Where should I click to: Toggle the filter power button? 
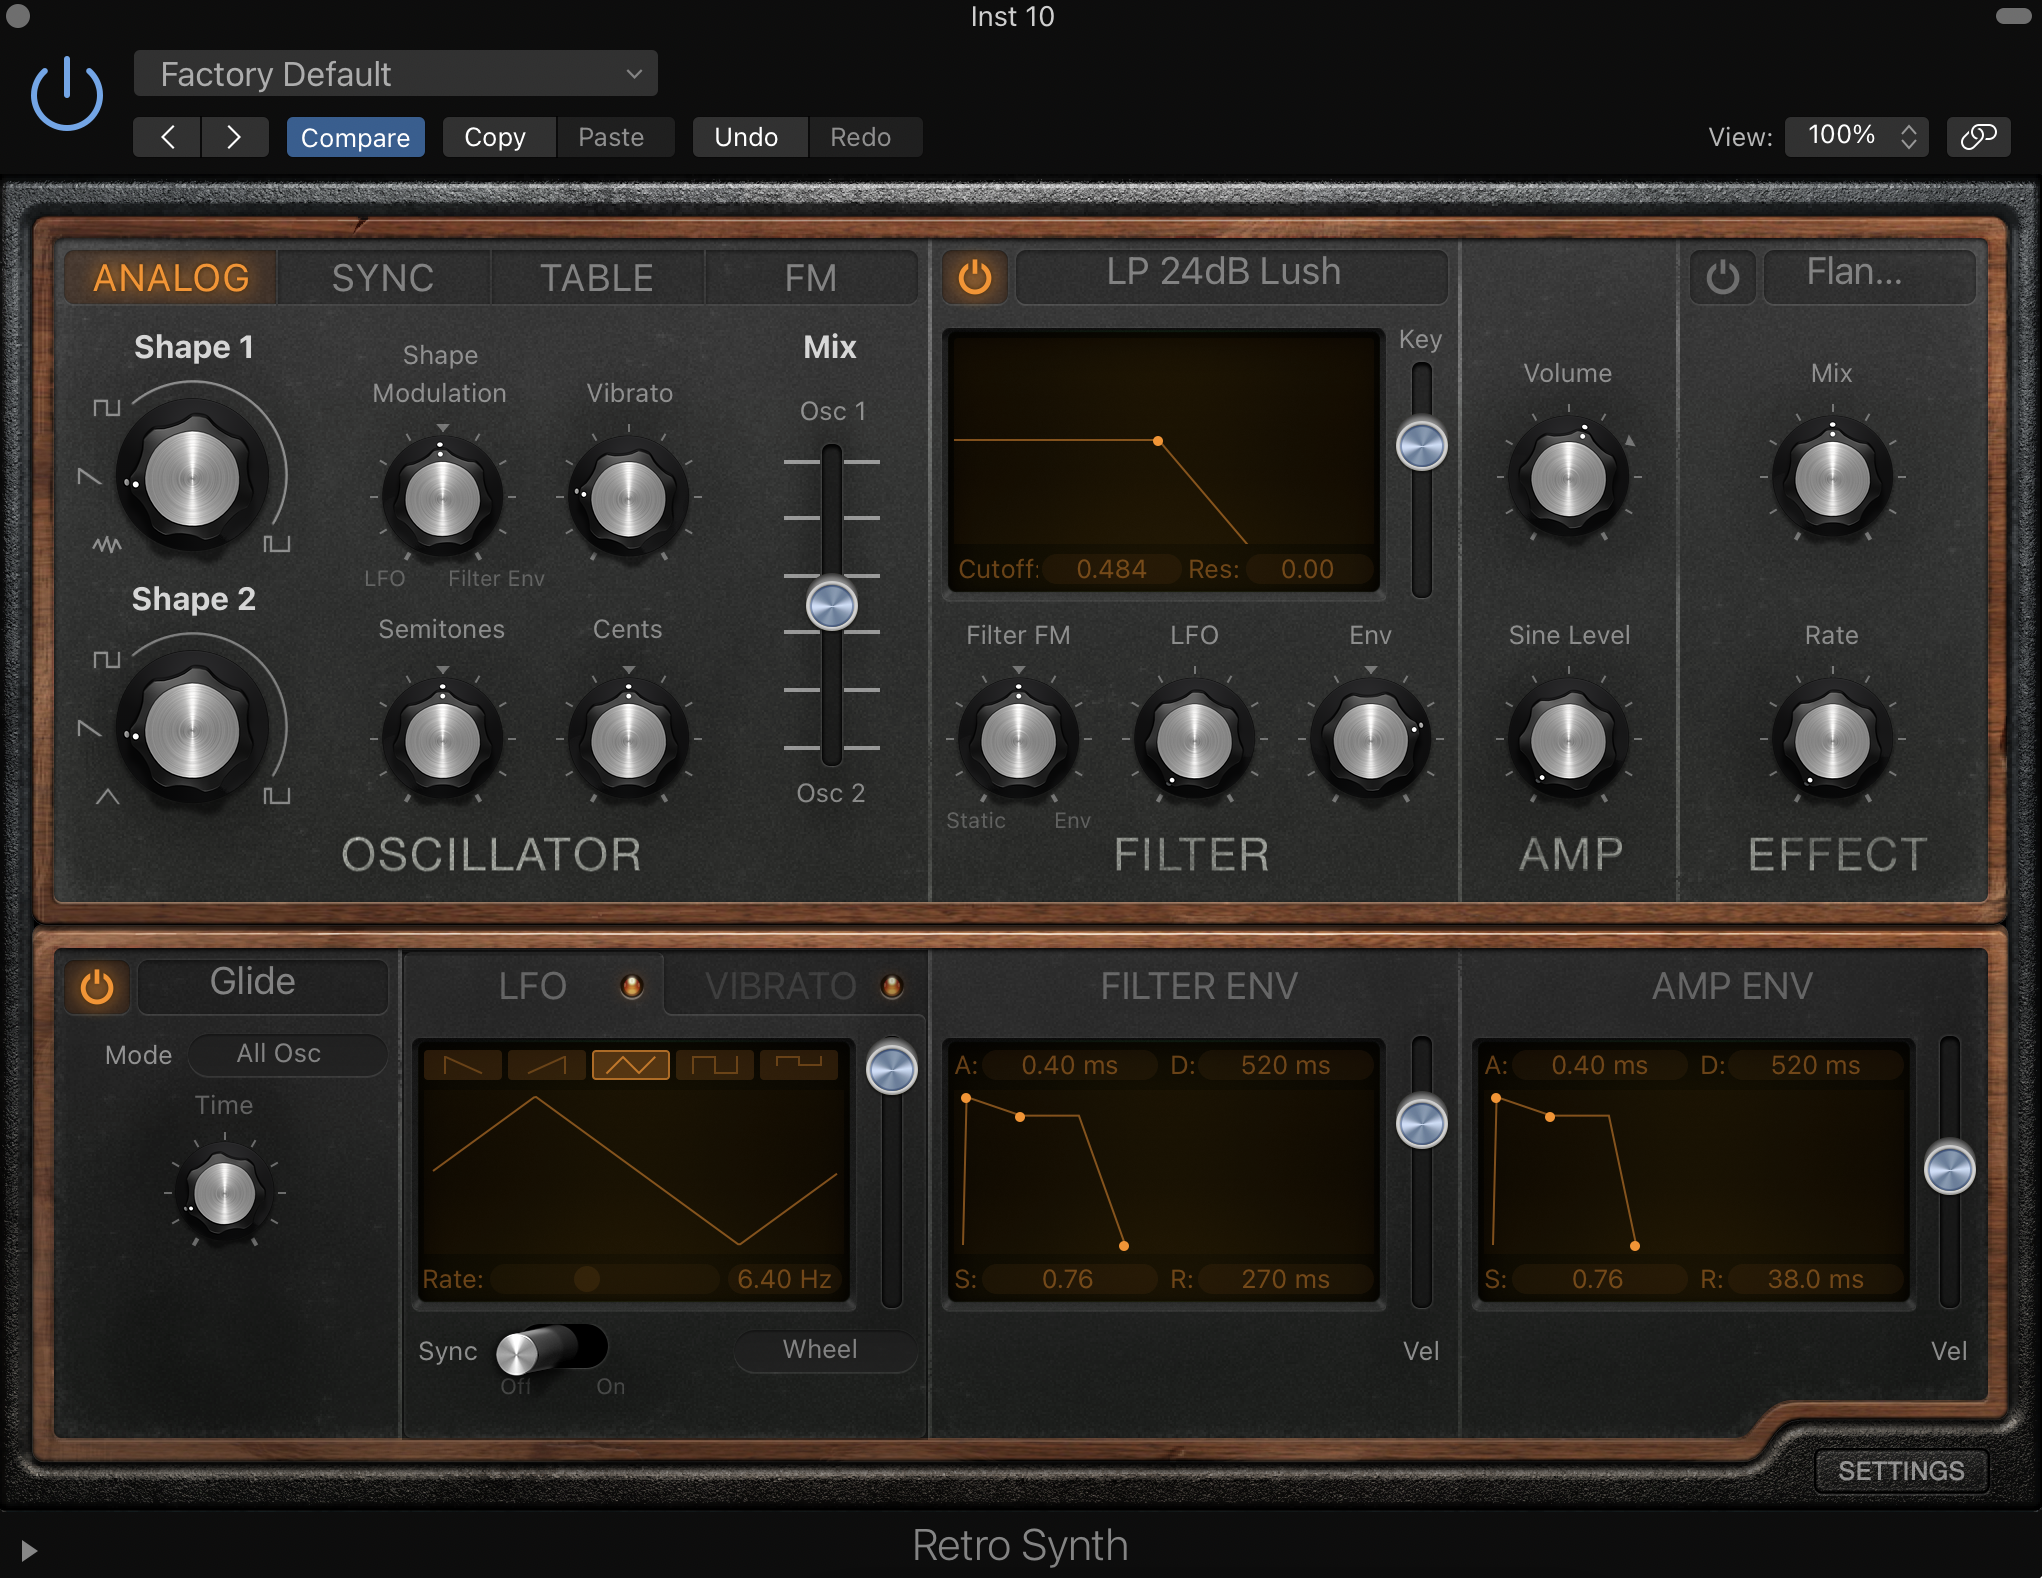coord(975,277)
